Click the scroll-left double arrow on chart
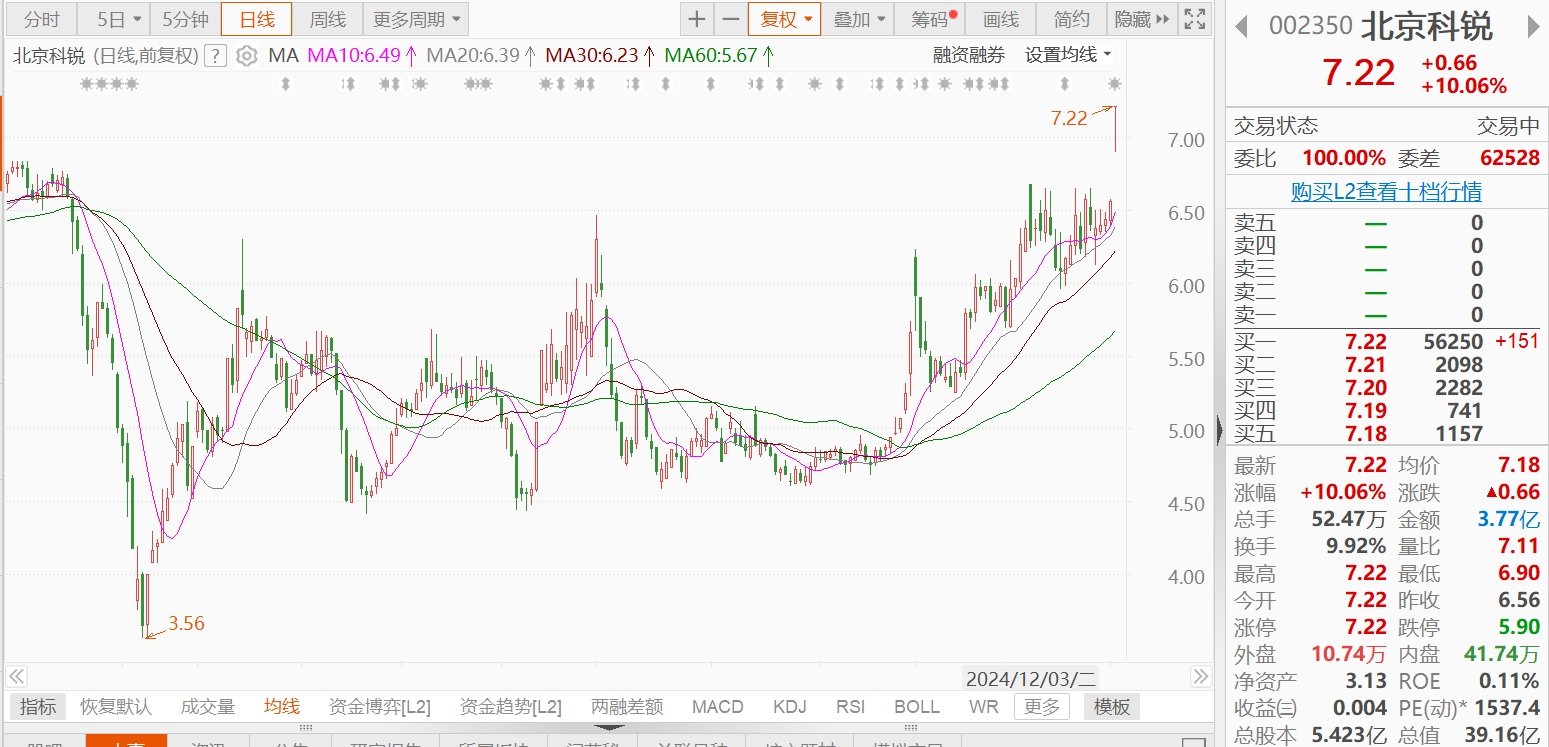 [16, 677]
